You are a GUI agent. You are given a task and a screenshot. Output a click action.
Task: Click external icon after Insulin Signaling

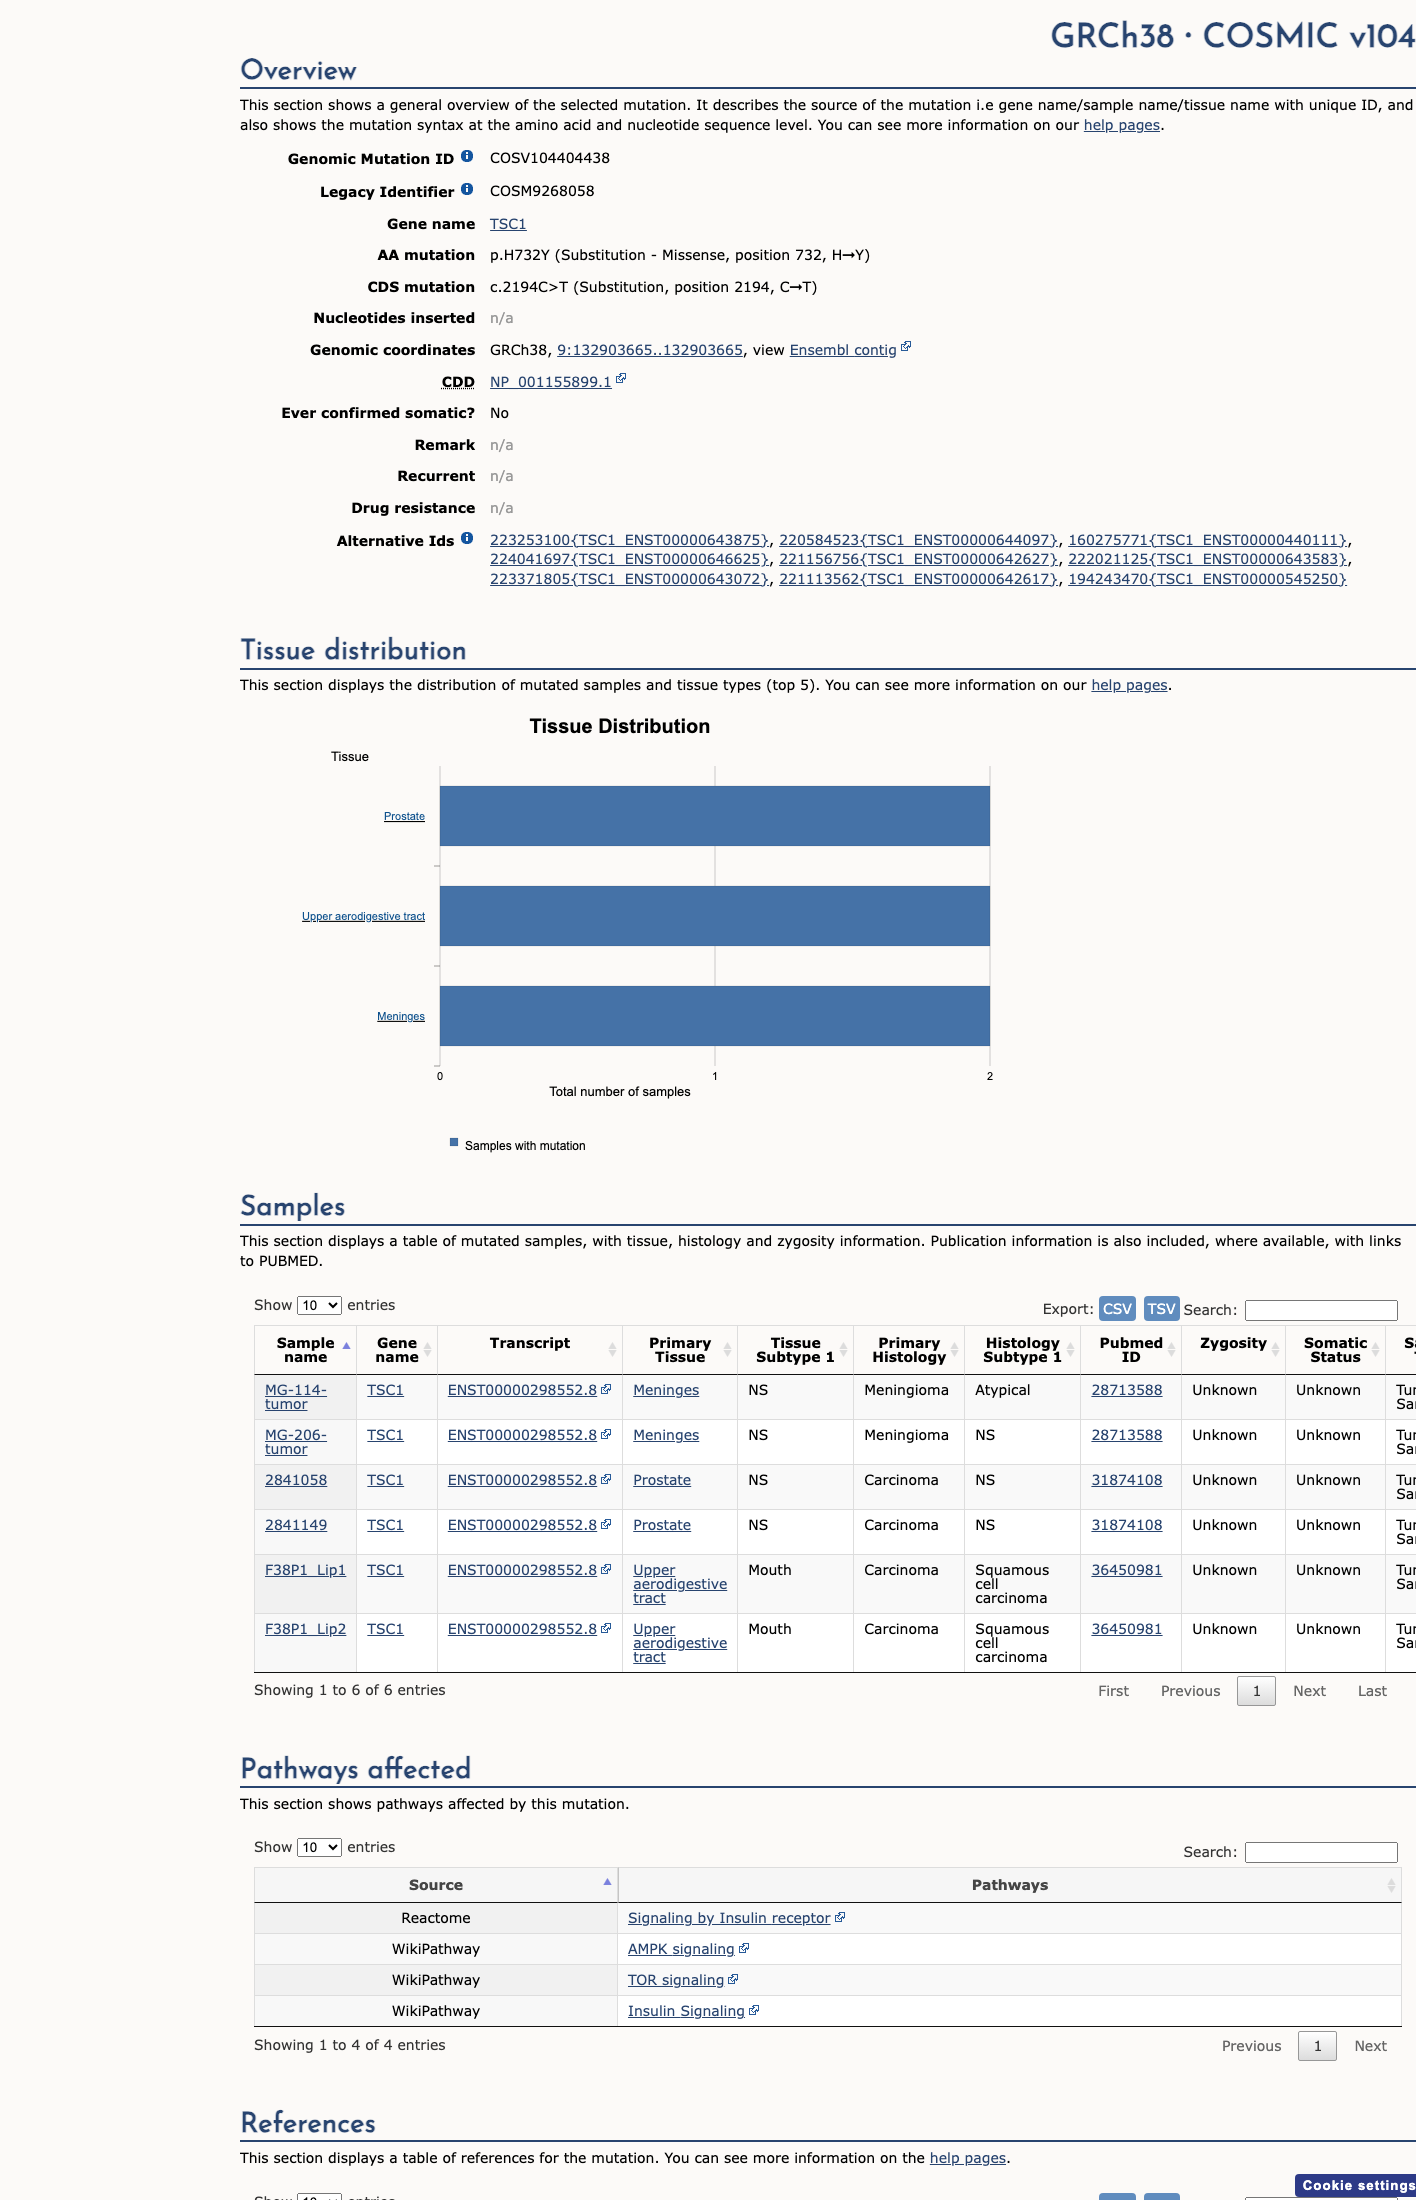click(x=754, y=2010)
